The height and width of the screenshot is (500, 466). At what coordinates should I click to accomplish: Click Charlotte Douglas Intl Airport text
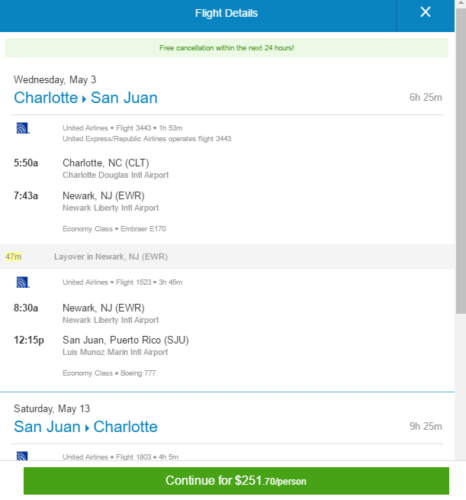116,175
